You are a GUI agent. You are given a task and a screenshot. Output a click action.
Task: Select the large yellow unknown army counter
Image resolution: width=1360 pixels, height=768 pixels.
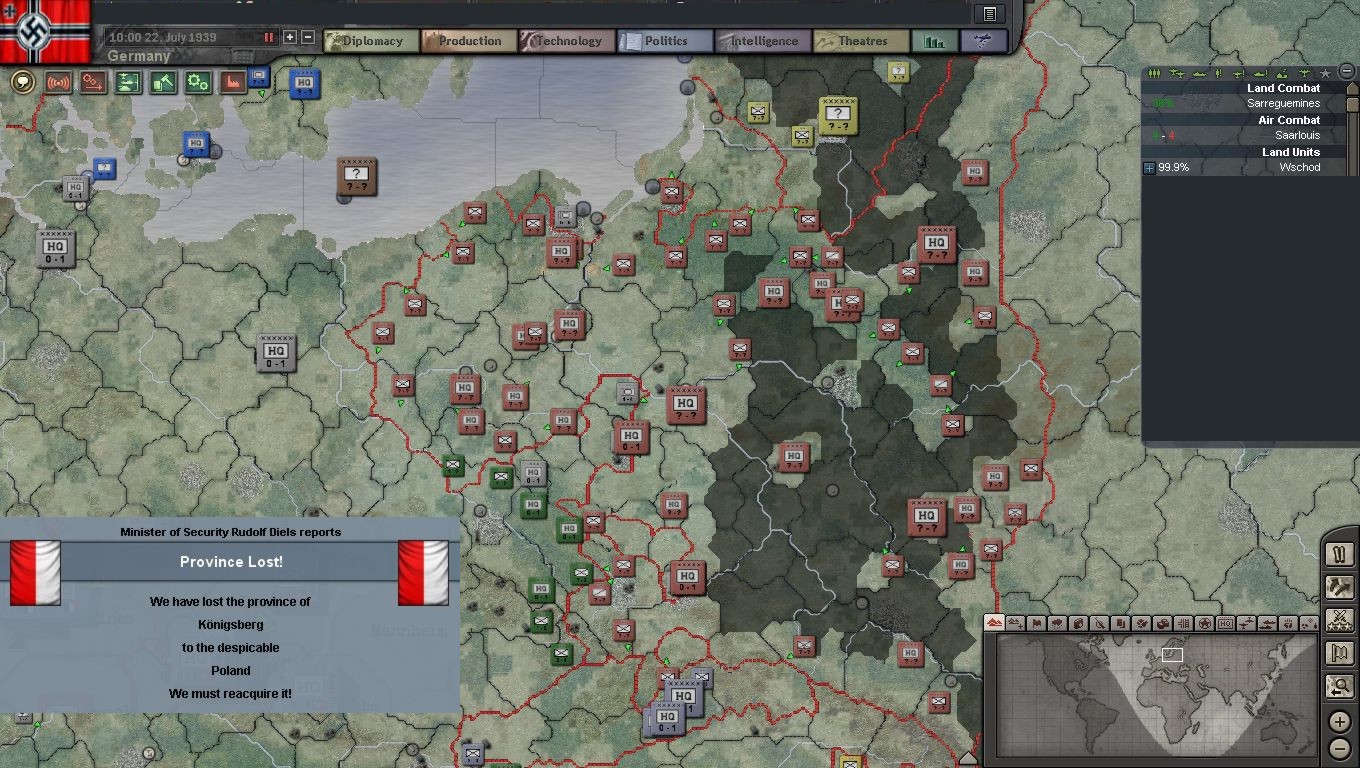838,115
